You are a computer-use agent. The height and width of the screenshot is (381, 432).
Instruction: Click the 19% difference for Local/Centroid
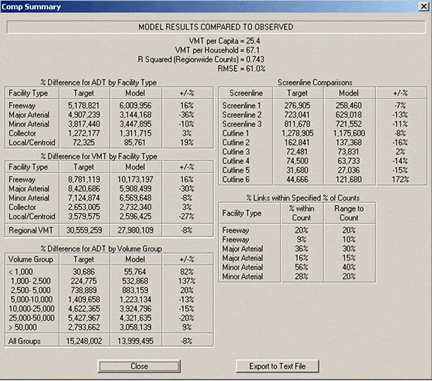[x=187, y=143]
